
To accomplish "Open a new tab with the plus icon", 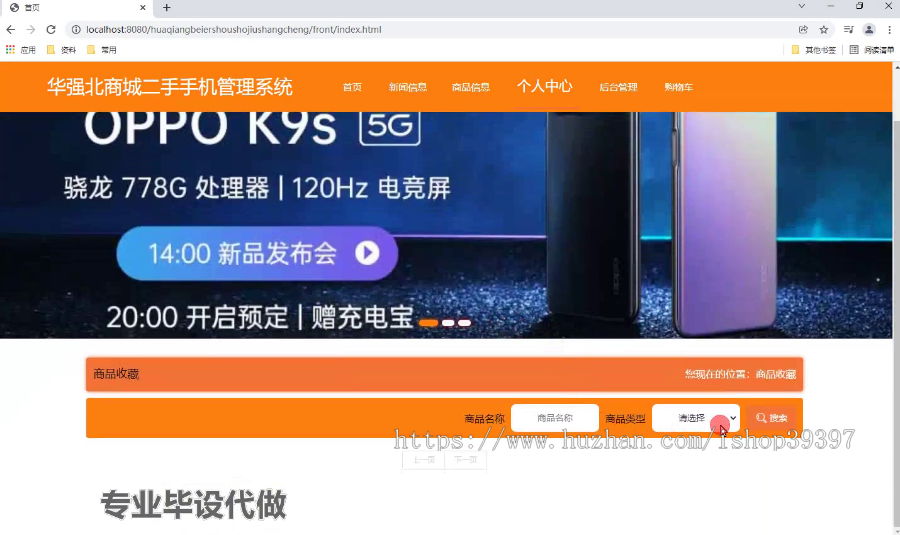I will click(x=166, y=7).
